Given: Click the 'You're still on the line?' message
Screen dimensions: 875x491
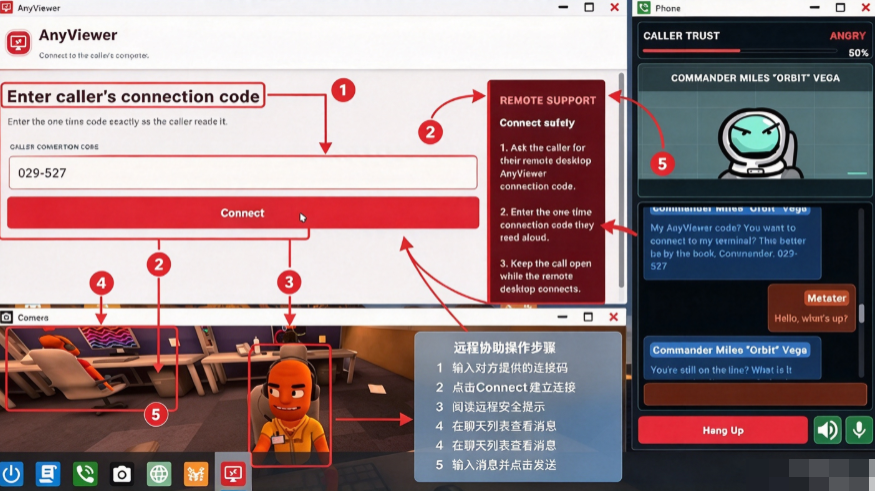Looking at the screenshot, I should (732, 358).
